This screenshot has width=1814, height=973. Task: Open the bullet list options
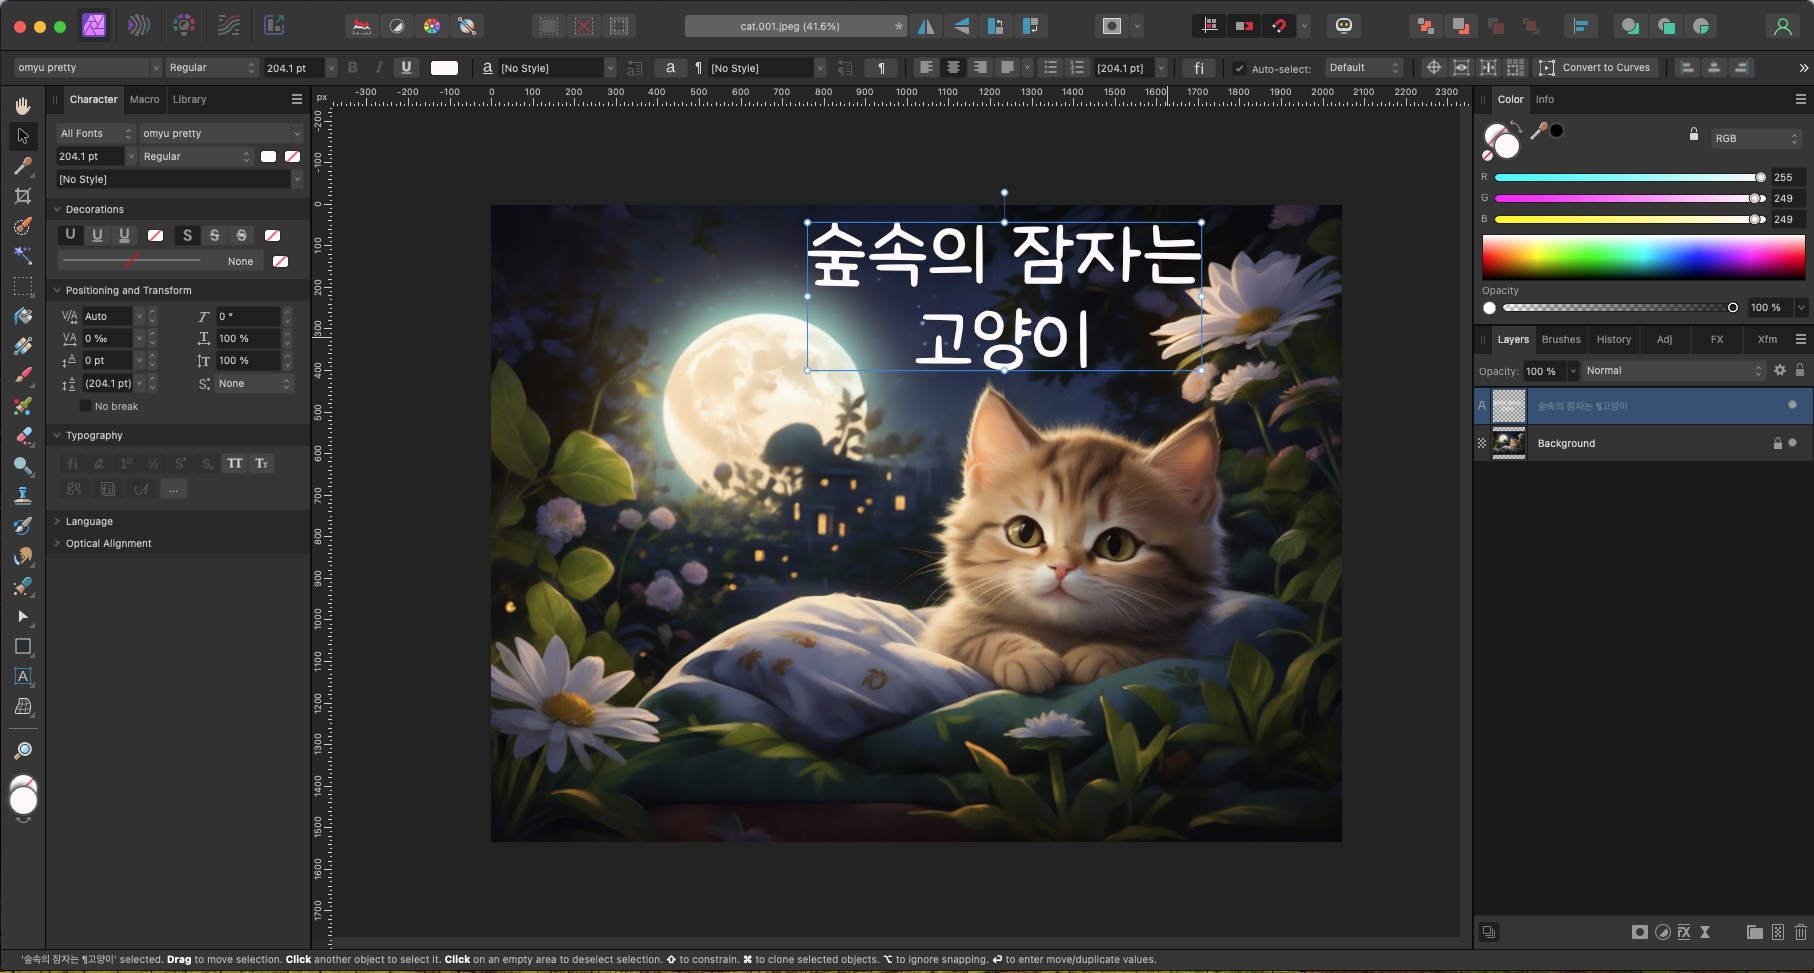coord(1050,68)
